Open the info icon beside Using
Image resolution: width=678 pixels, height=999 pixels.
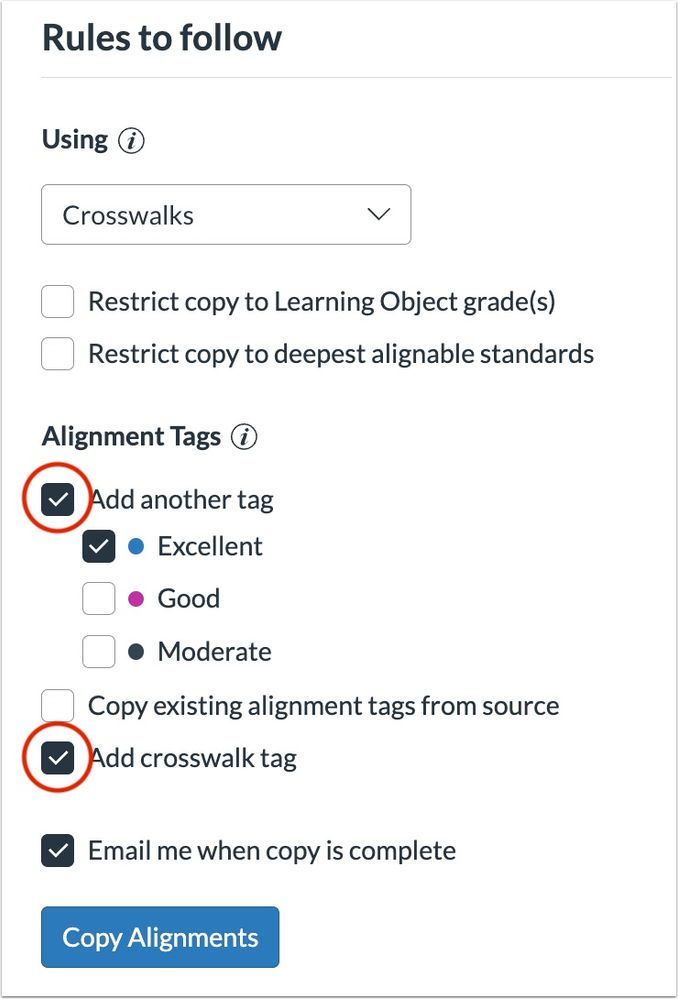(131, 141)
